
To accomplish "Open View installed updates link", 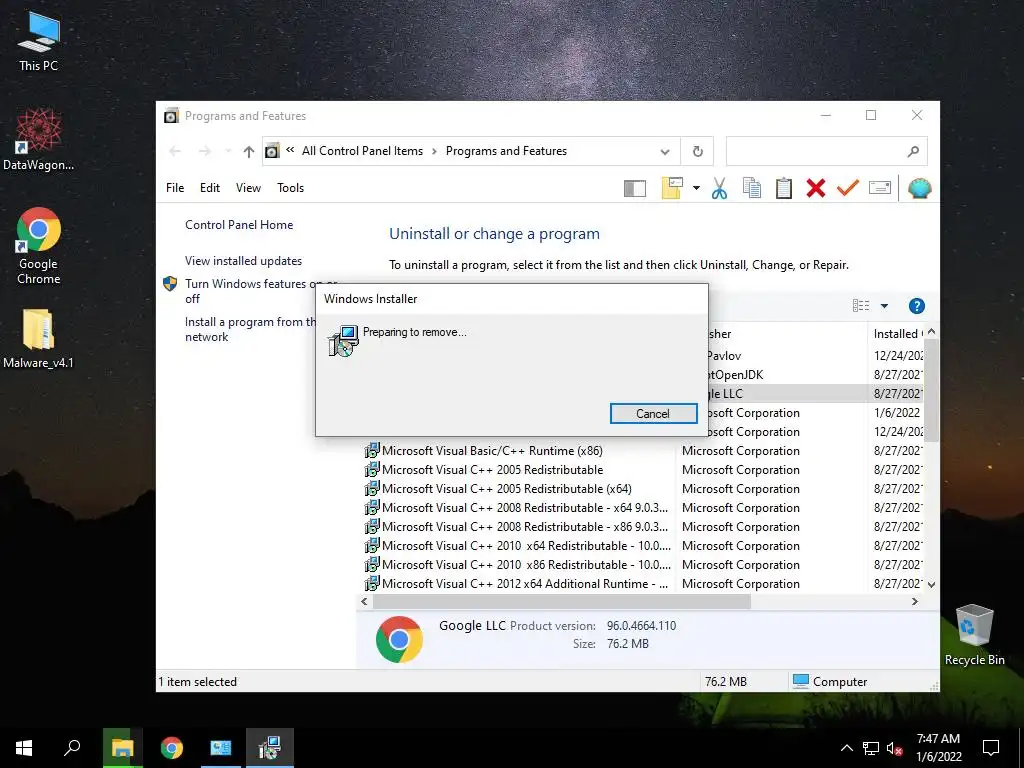I will click(x=244, y=261).
